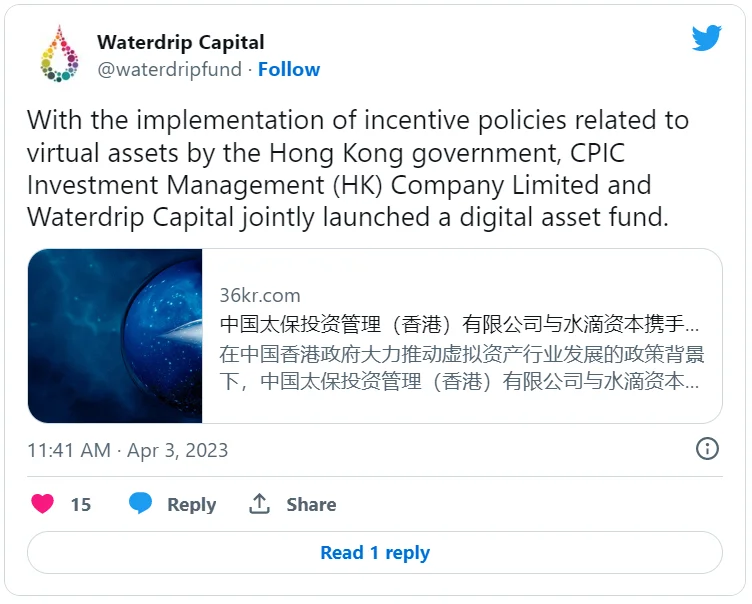Screen dimensions: 752x604
Task: Open the Twitter info circle icon
Action: (x=707, y=449)
